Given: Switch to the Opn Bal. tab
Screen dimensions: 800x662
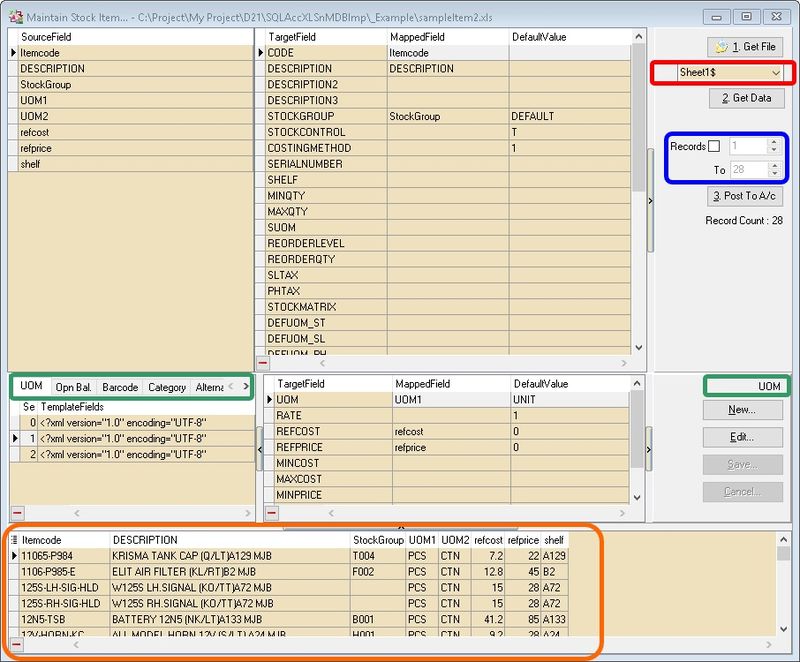Looking at the screenshot, I should (x=73, y=387).
